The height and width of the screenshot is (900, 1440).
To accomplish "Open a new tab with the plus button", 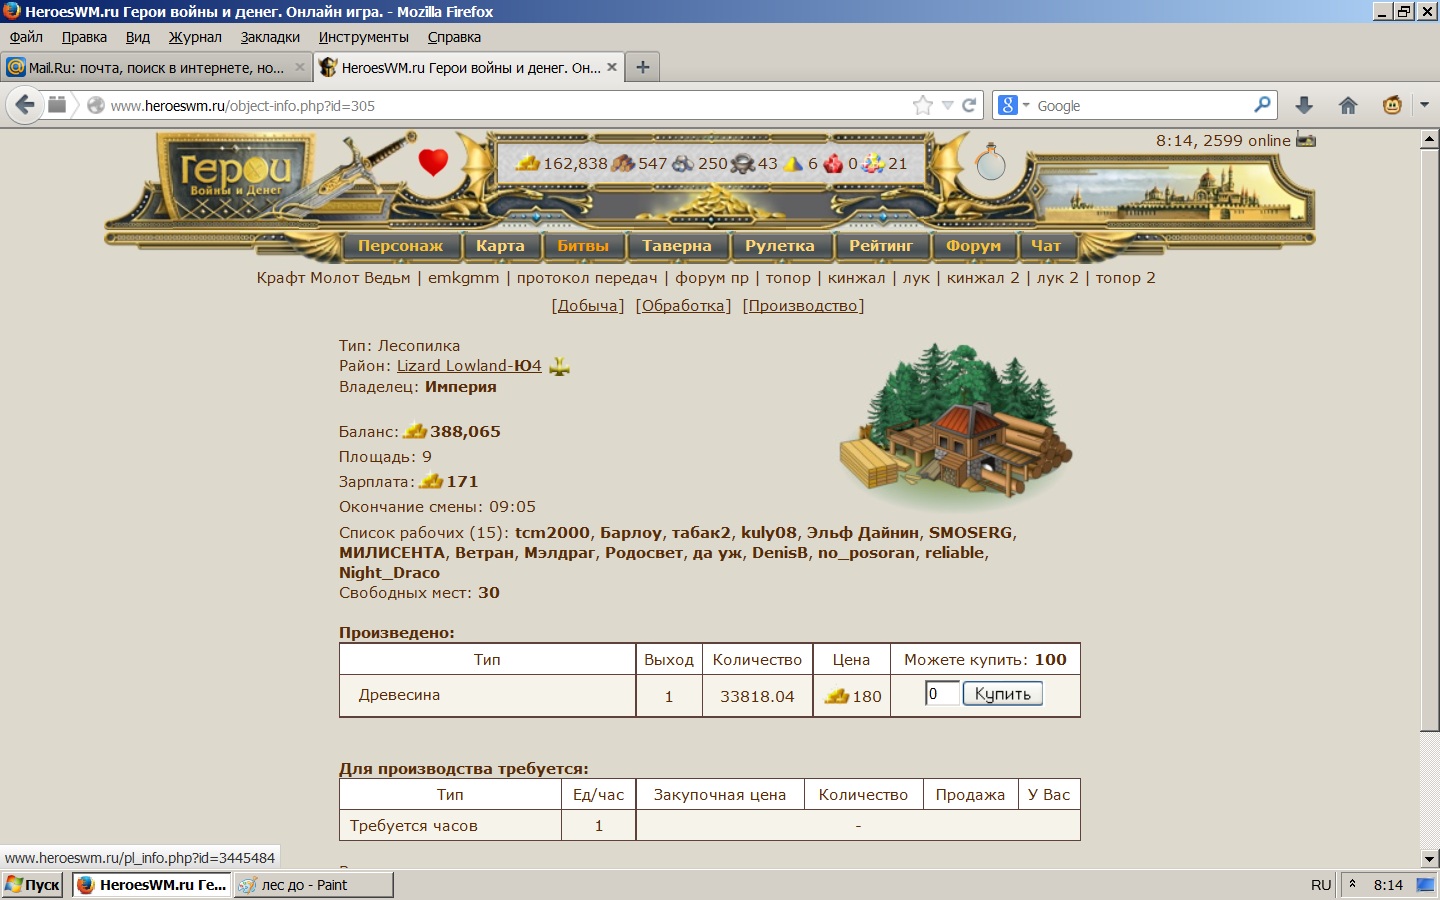I will [x=643, y=67].
